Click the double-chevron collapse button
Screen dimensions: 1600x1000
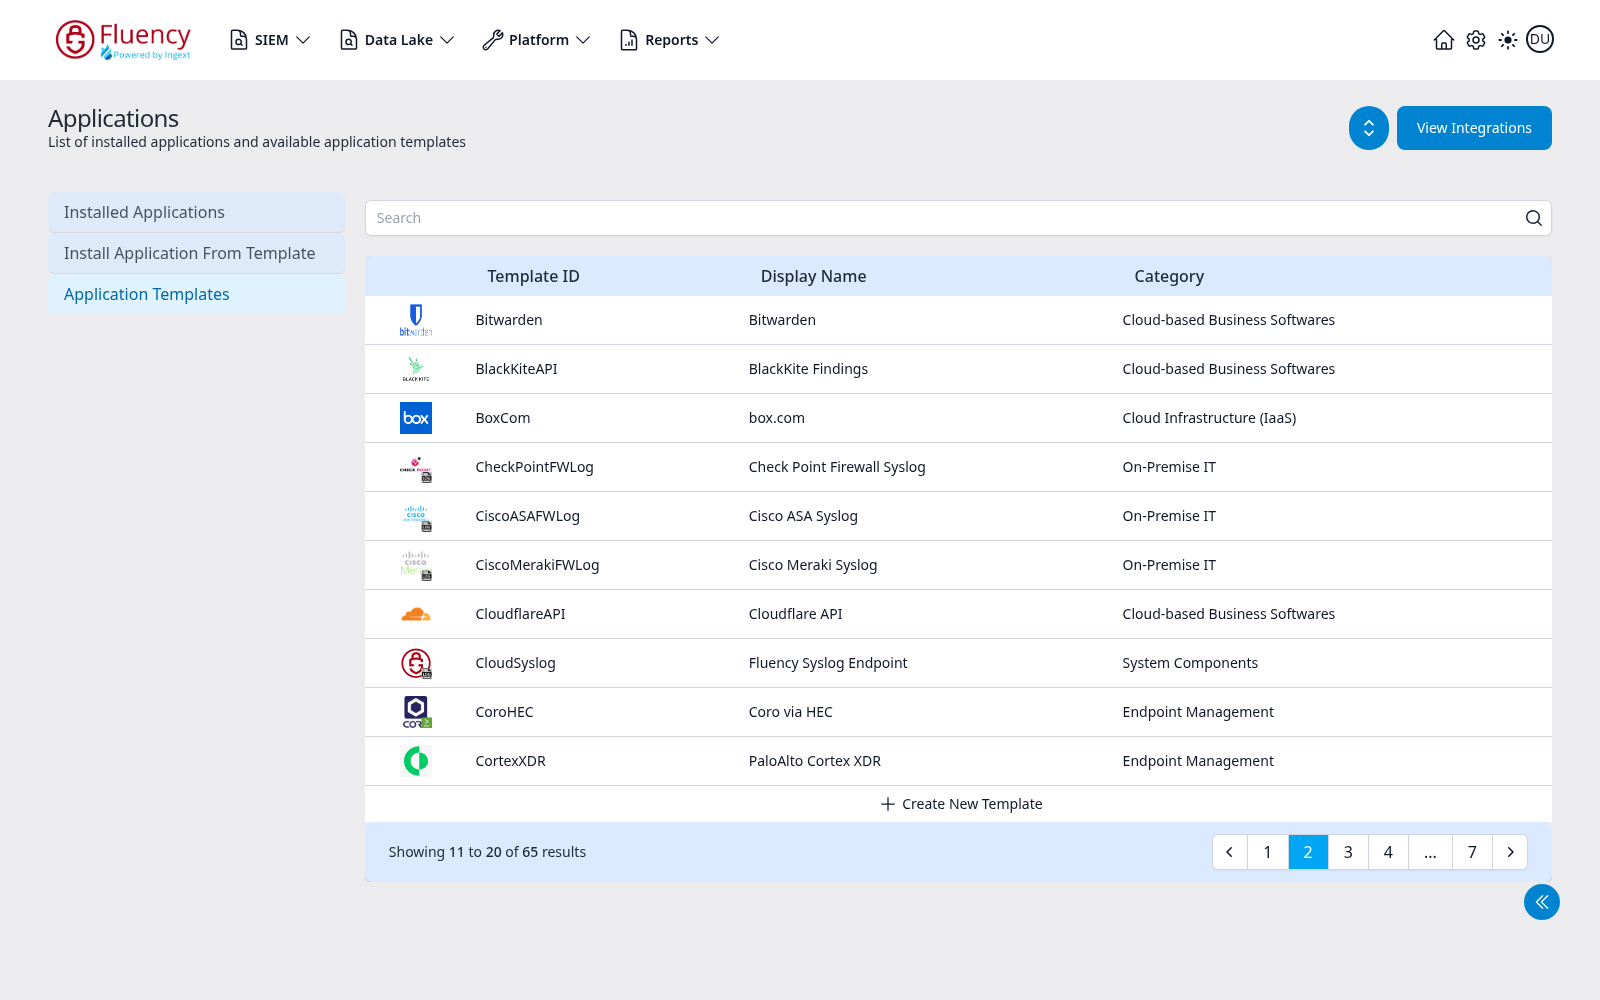pos(1542,902)
